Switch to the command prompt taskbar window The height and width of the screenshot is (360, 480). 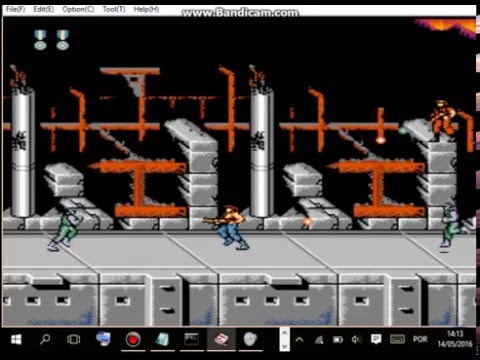tap(192, 340)
